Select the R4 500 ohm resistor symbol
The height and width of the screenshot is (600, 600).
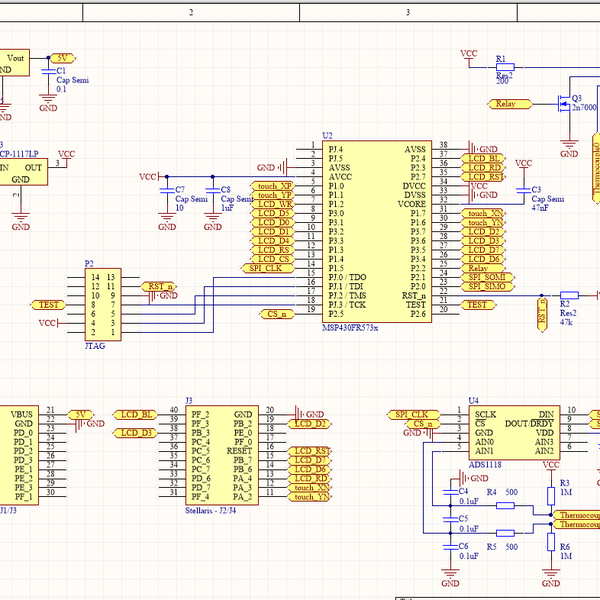(505, 505)
